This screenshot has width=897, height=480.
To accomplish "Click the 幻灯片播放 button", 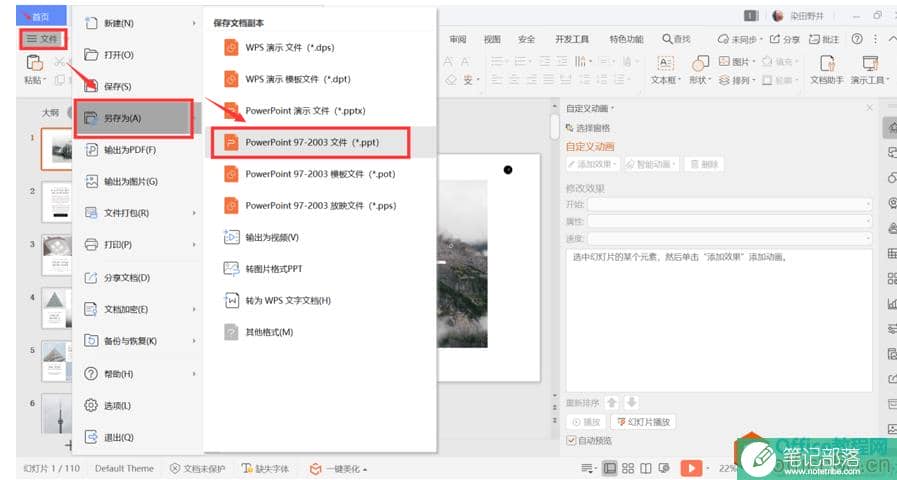I will coord(644,422).
